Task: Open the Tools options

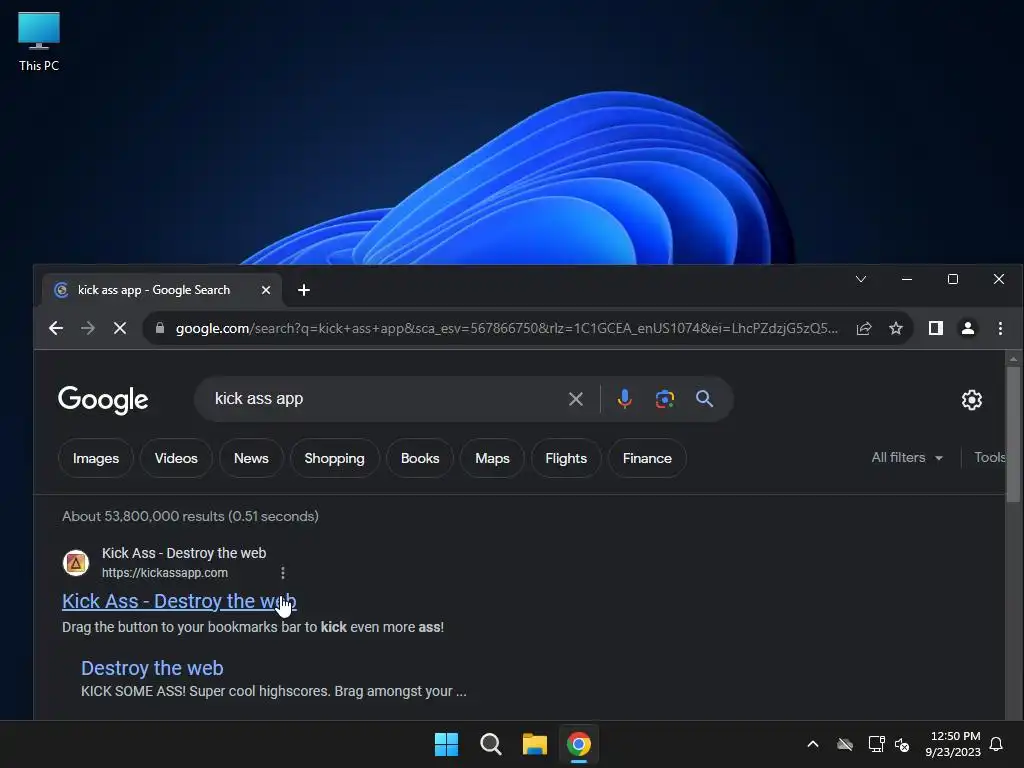Action: click(x=989, y=457)
